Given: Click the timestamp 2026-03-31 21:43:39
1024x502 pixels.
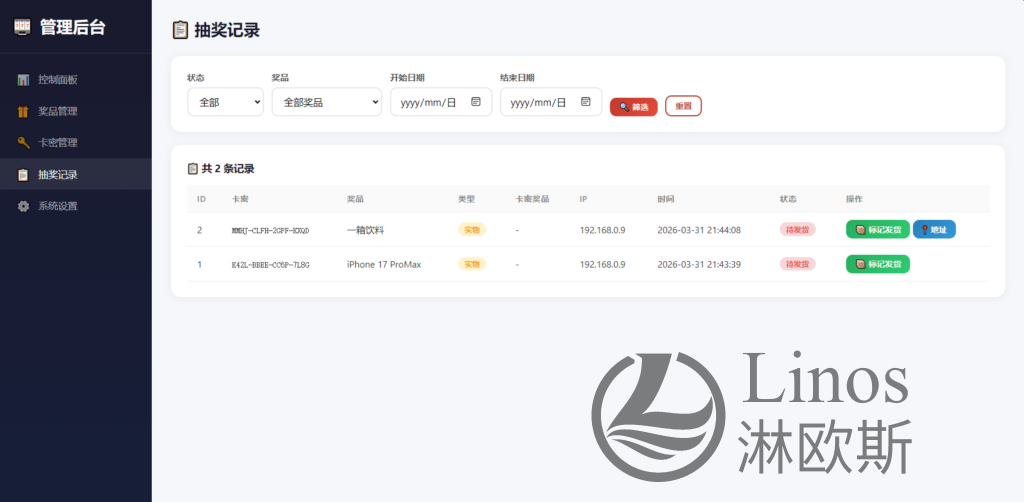Looking at the screenshot, I should pyautogui.click(x=699, y=264).
